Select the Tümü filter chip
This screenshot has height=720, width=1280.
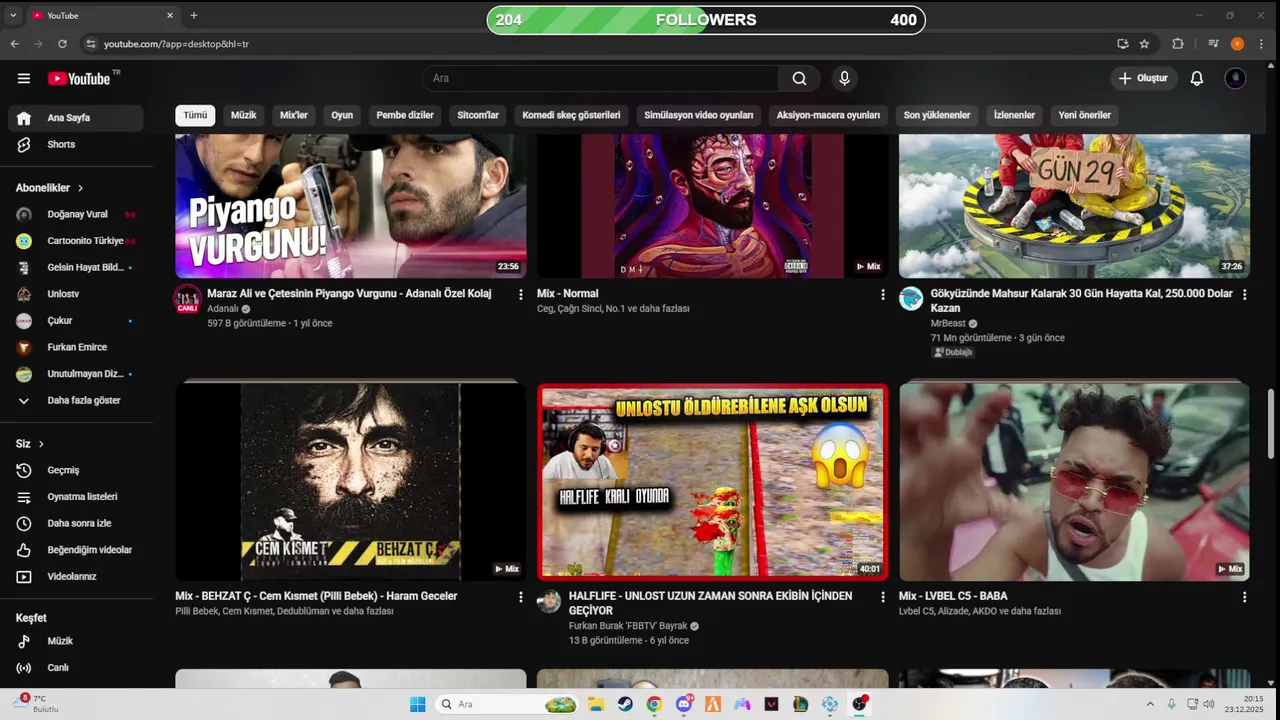click(x=195, y=115)
